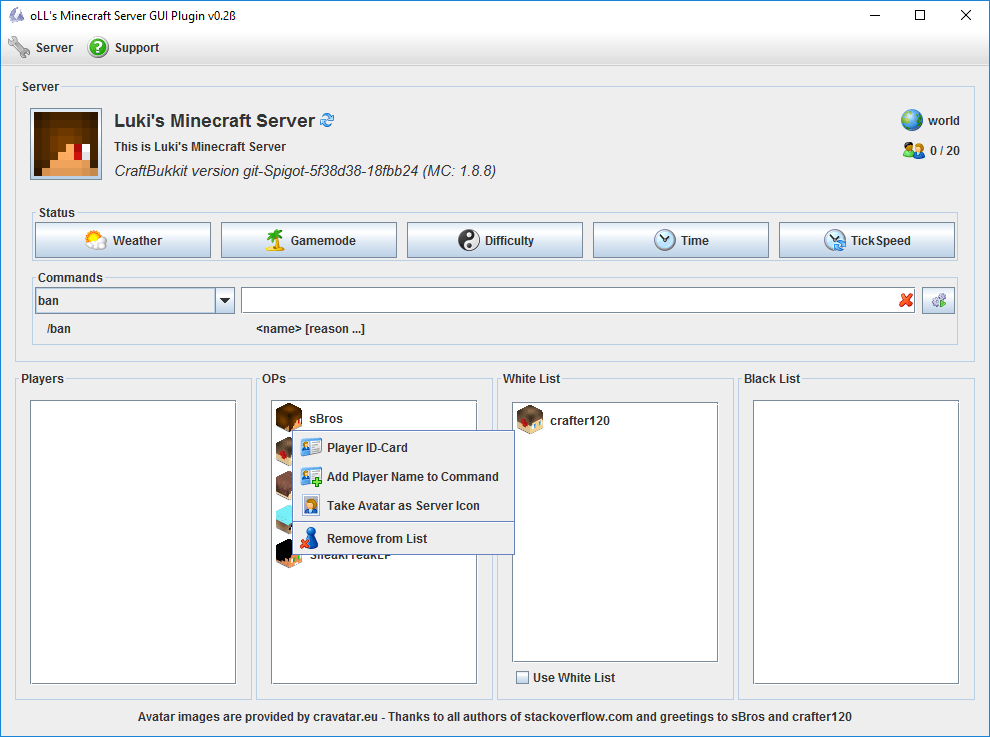The height and width of the screenshot is (737, 990).
Task: Click the app icon in title bar
Action: 16,15
